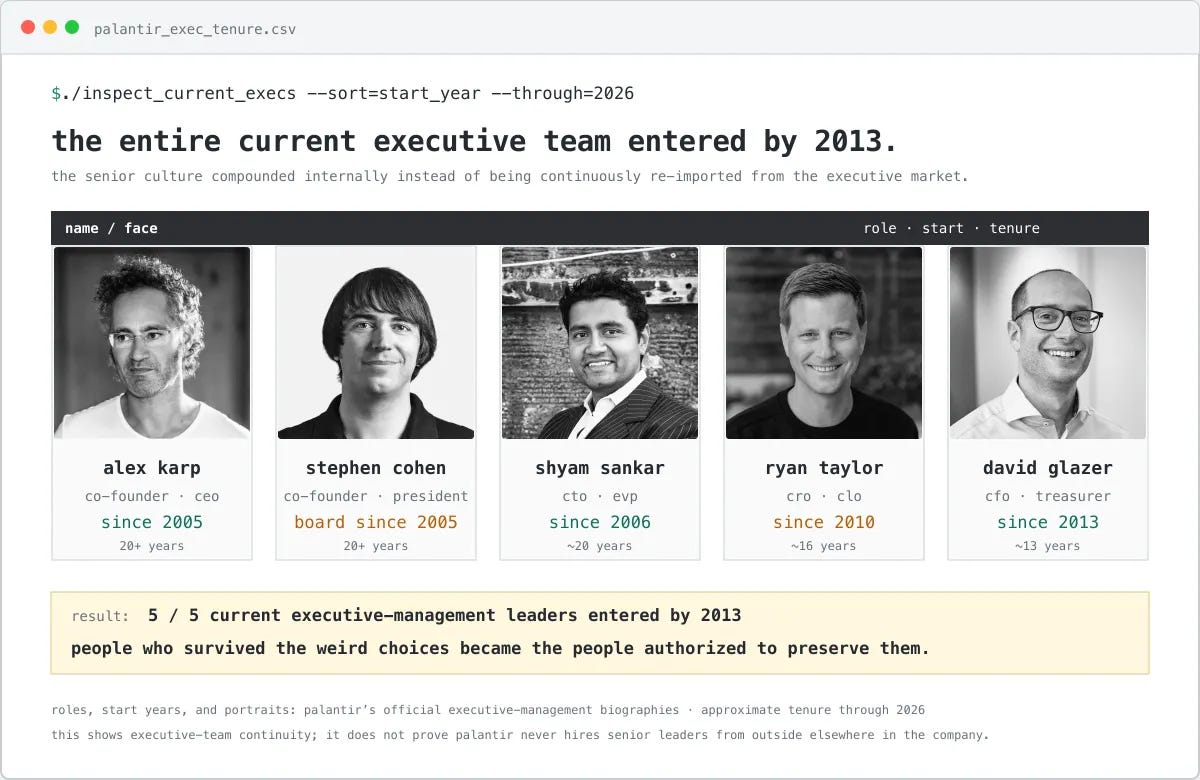Click the 'name / face' column header
This screenshot has width=1200, height=780.
point(111,228)
